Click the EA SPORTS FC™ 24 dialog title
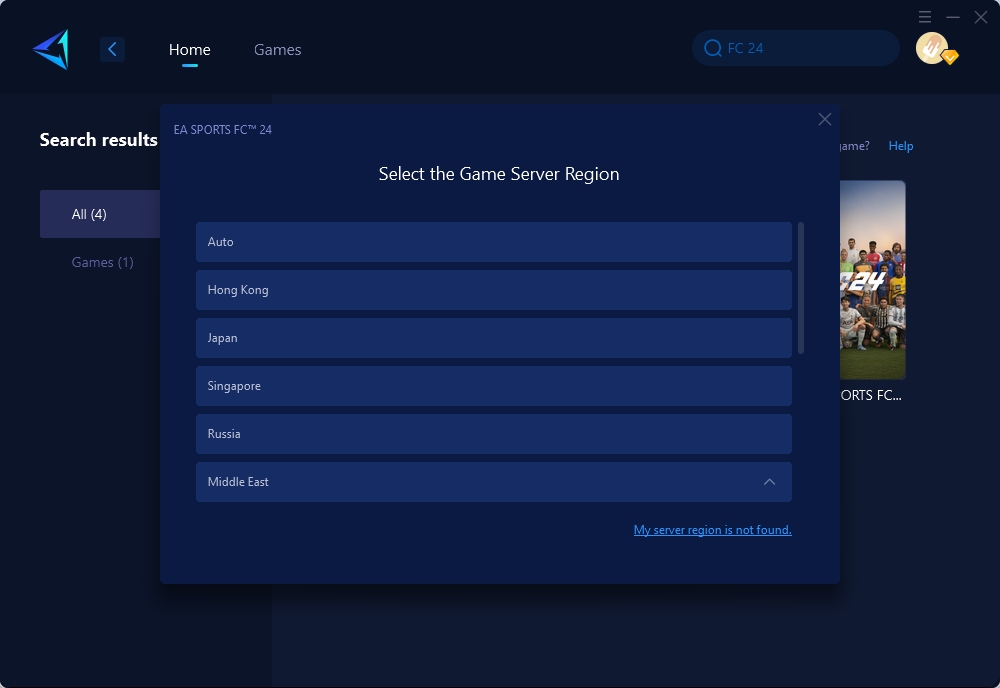This screenshot has height=688, width=1000. click(223, 129)
